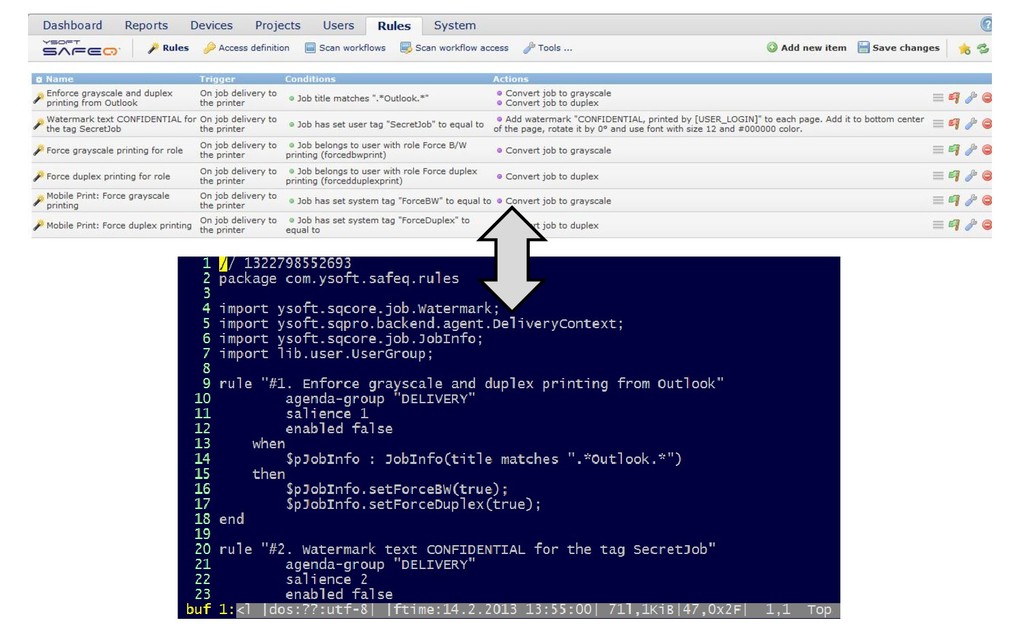
Task: Switch to the System tab
Action: pyautogui.click(x=455, y=25)
